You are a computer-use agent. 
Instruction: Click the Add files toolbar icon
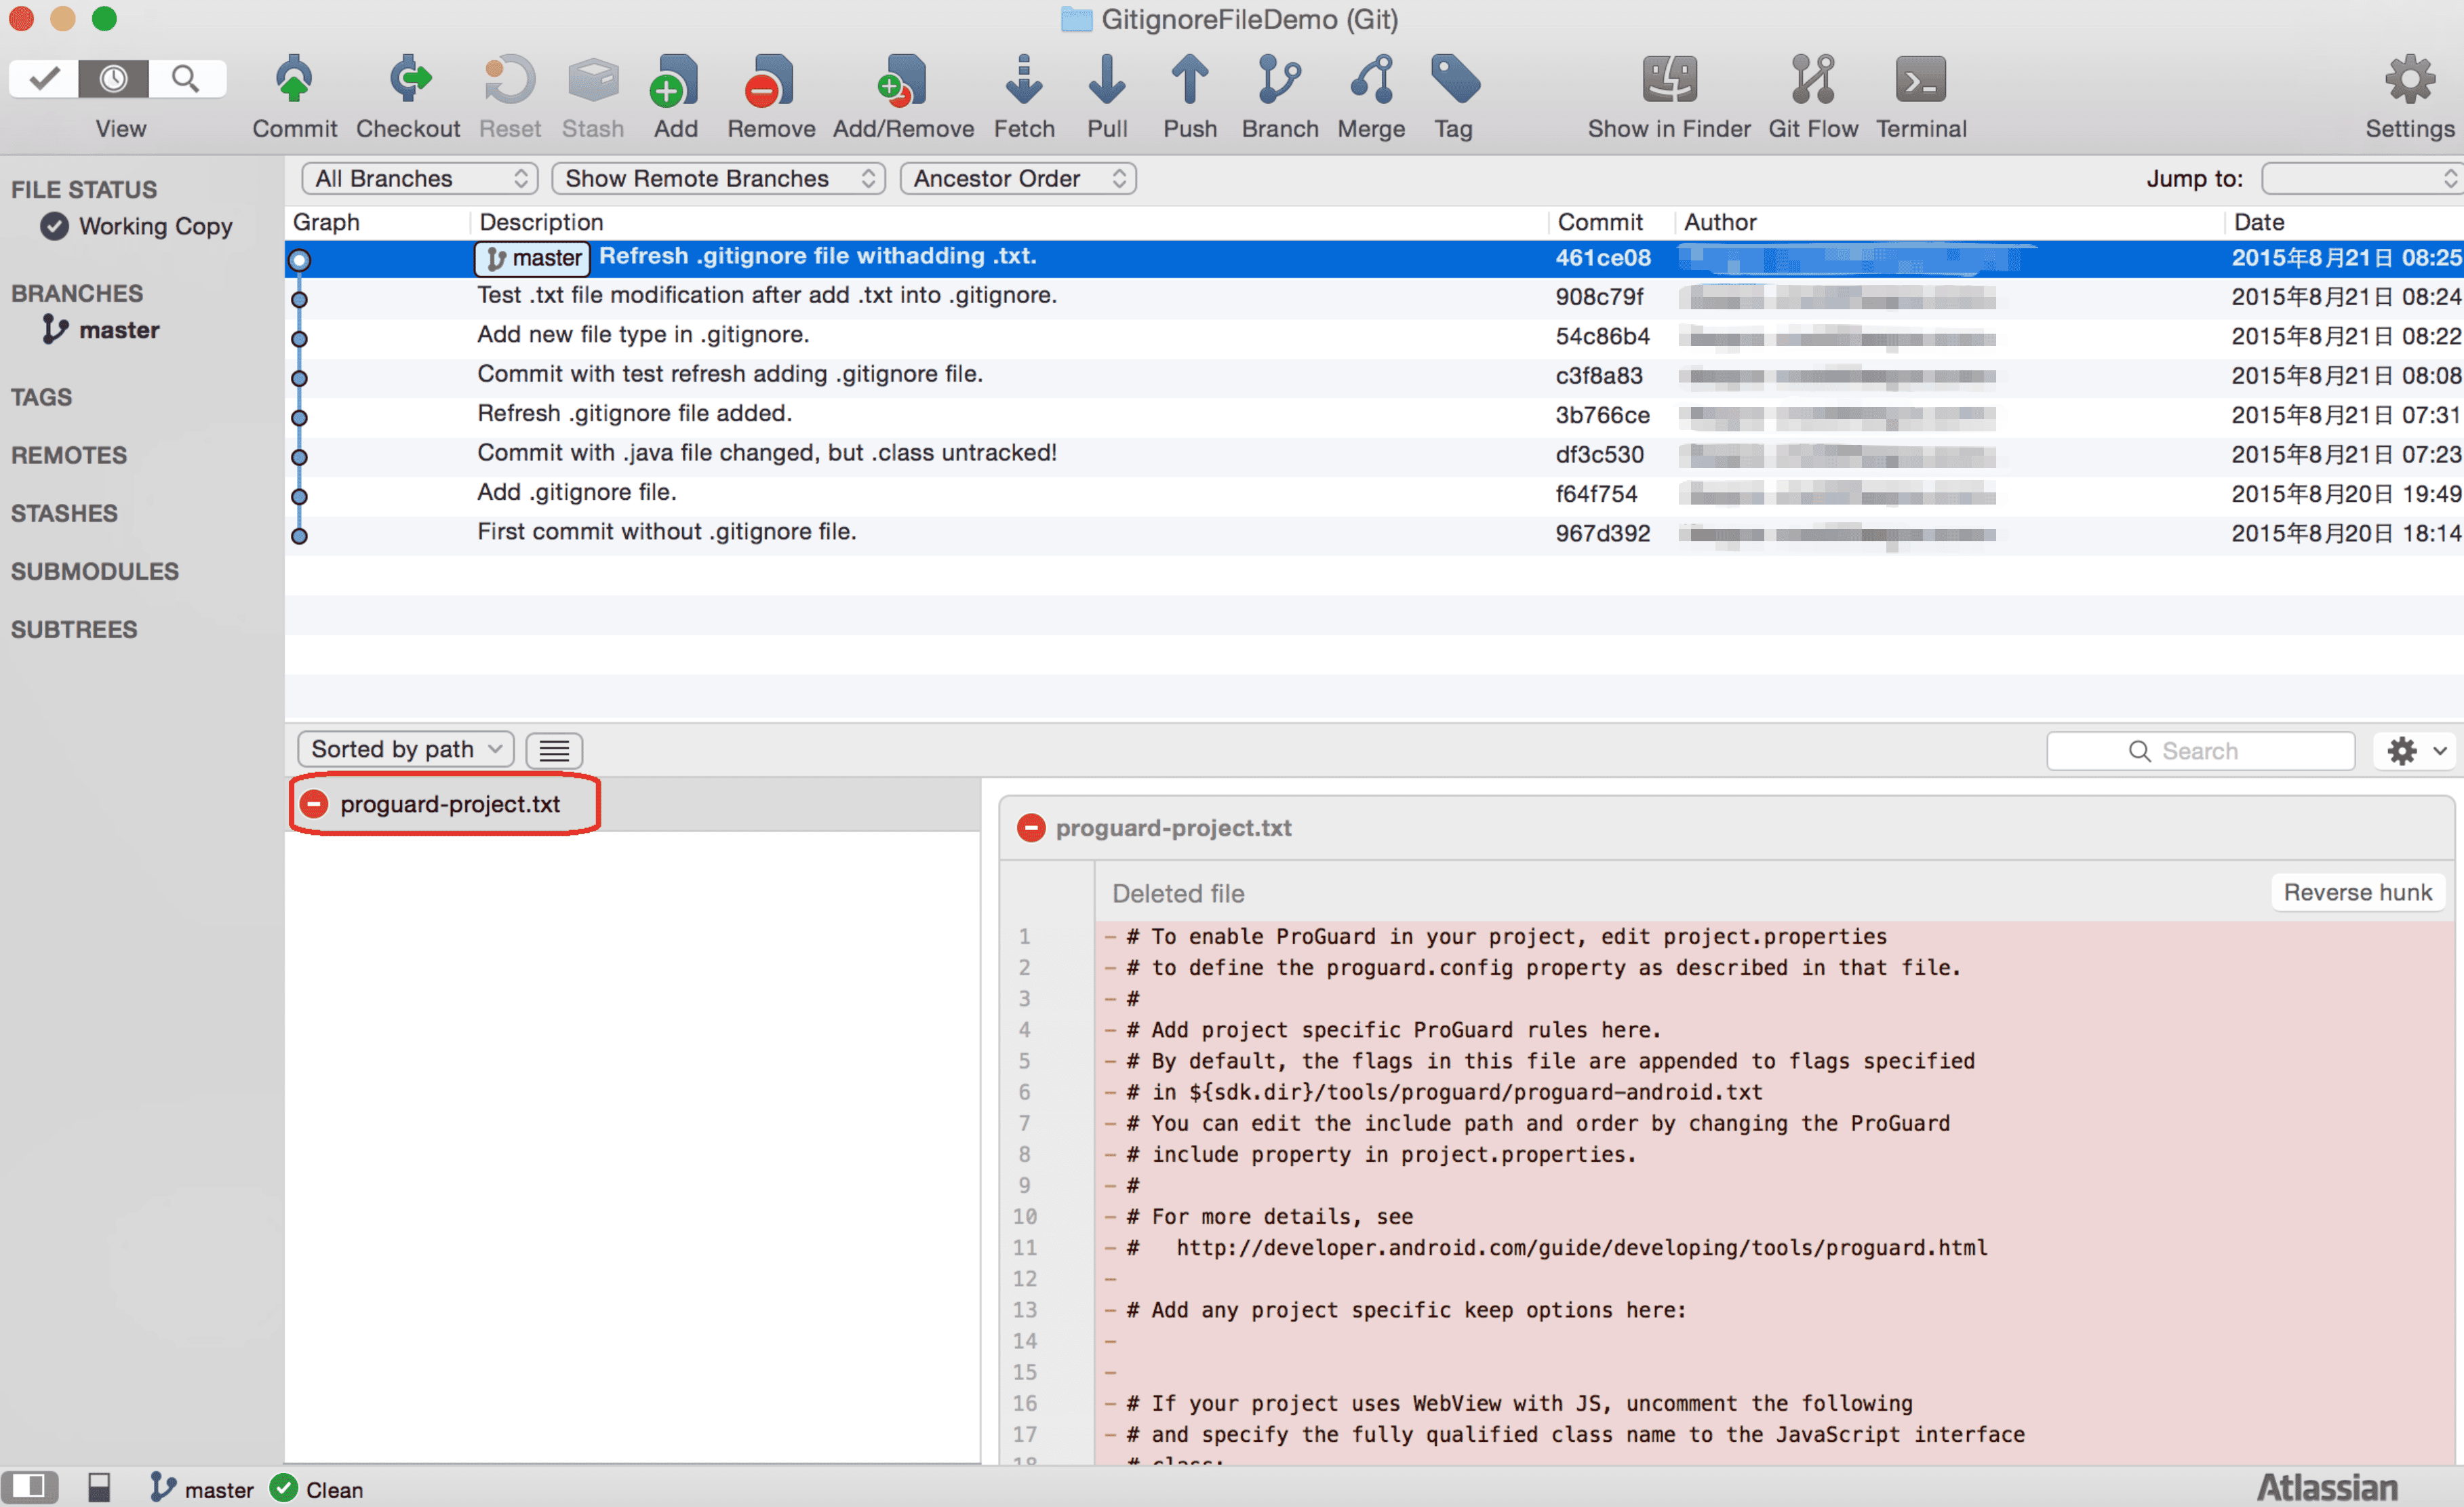[x=675, y=80]
